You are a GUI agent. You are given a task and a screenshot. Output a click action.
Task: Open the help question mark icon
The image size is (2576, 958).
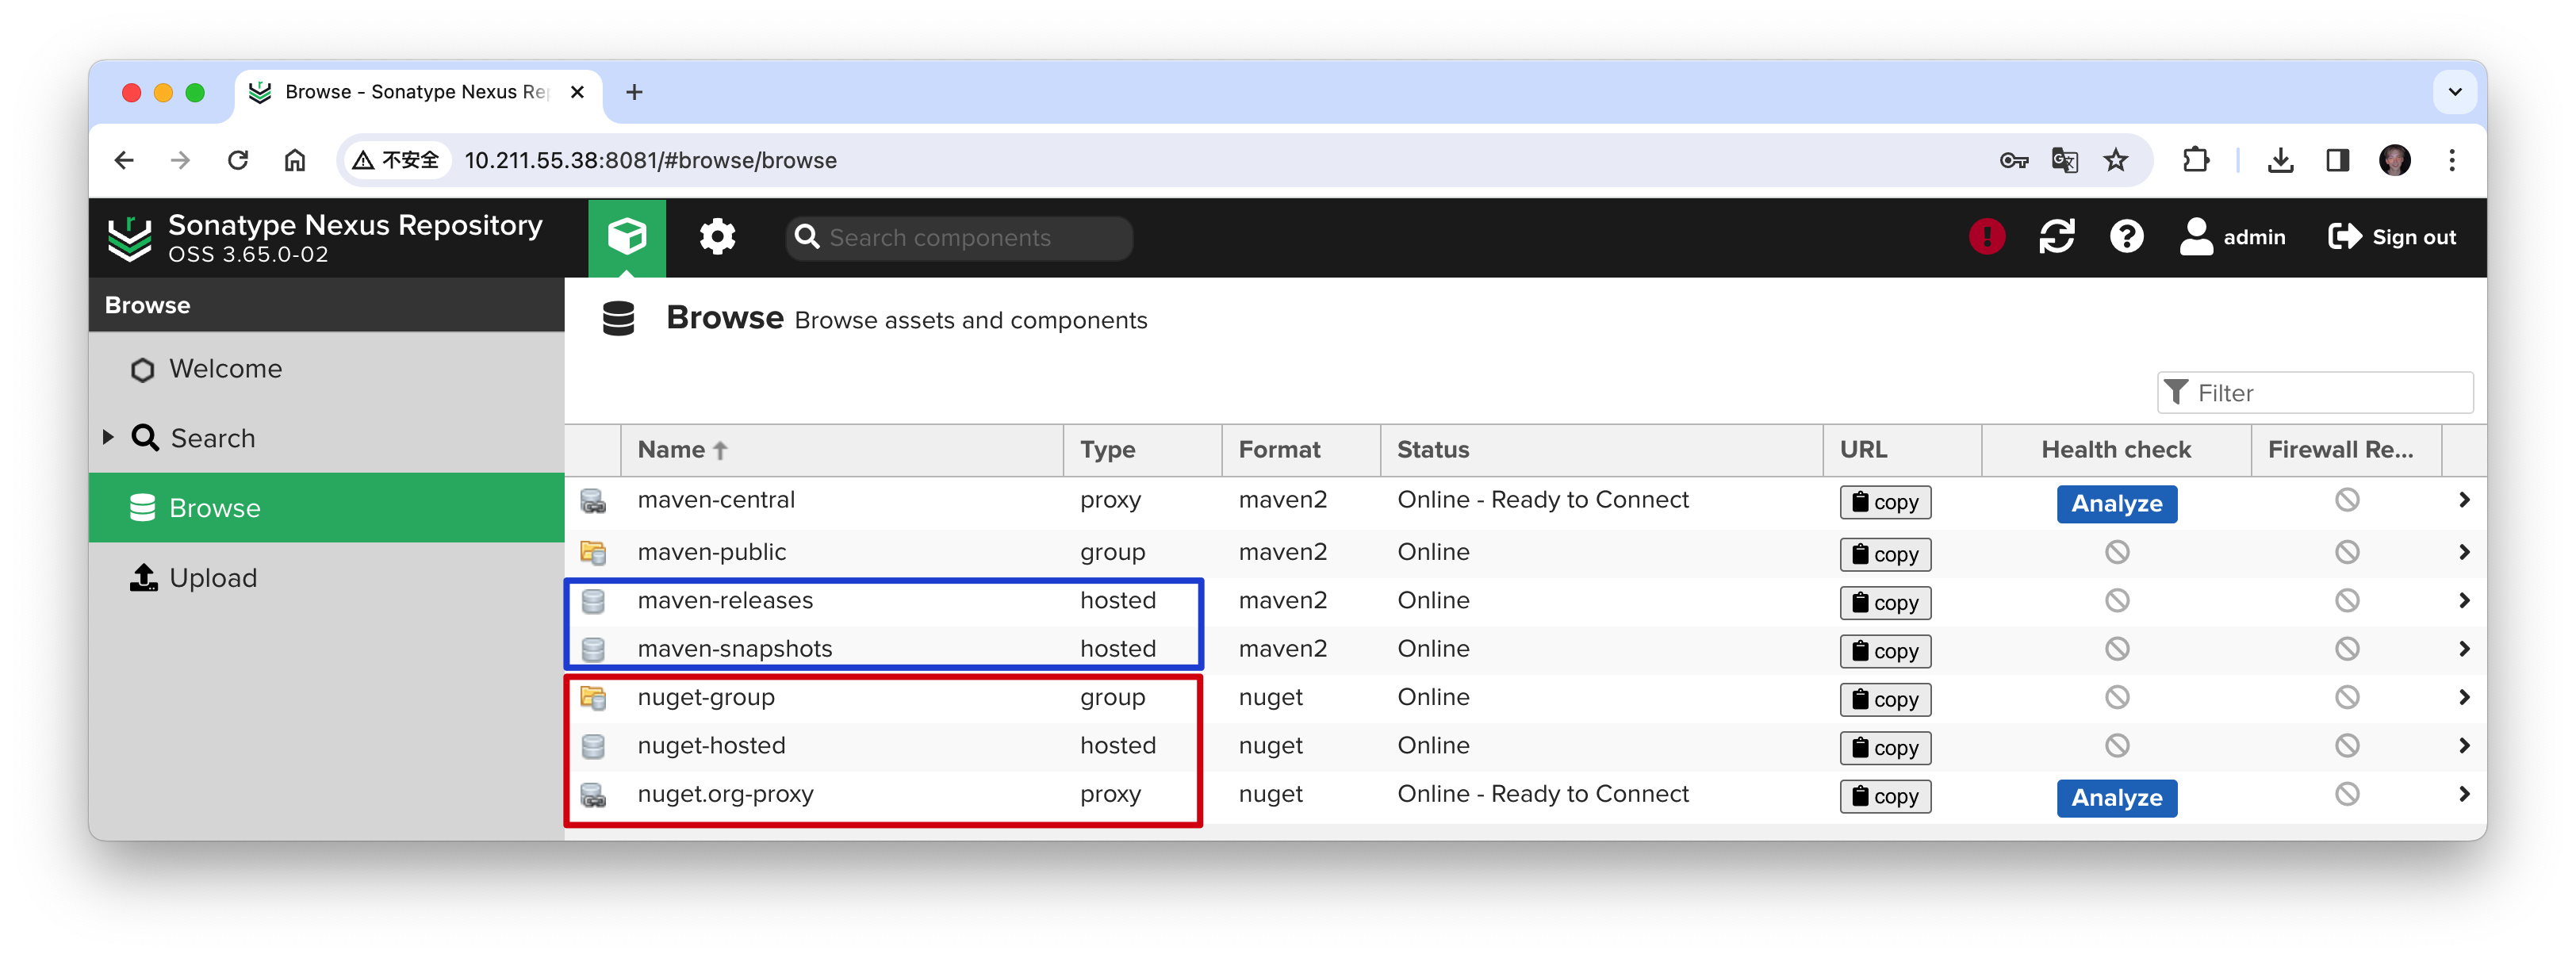2126,237
